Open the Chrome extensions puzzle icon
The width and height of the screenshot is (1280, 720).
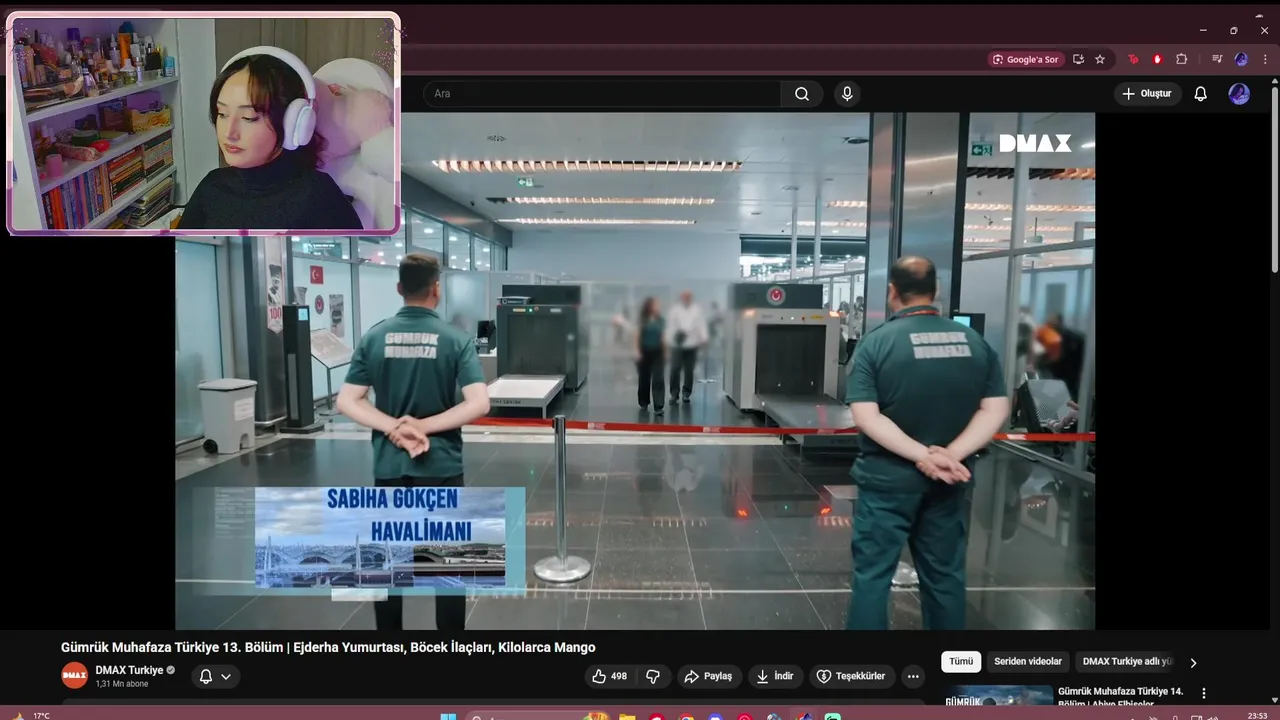coord(1181,59)
